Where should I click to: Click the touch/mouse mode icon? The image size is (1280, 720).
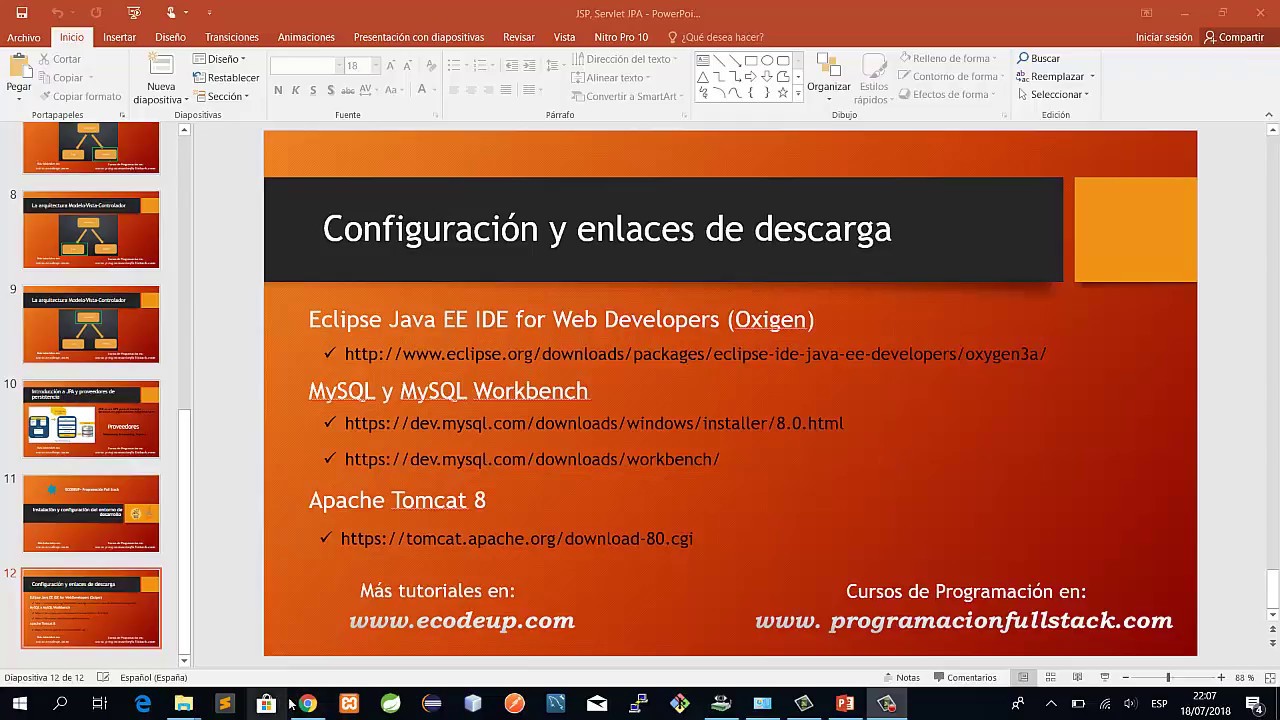(172, 13)
